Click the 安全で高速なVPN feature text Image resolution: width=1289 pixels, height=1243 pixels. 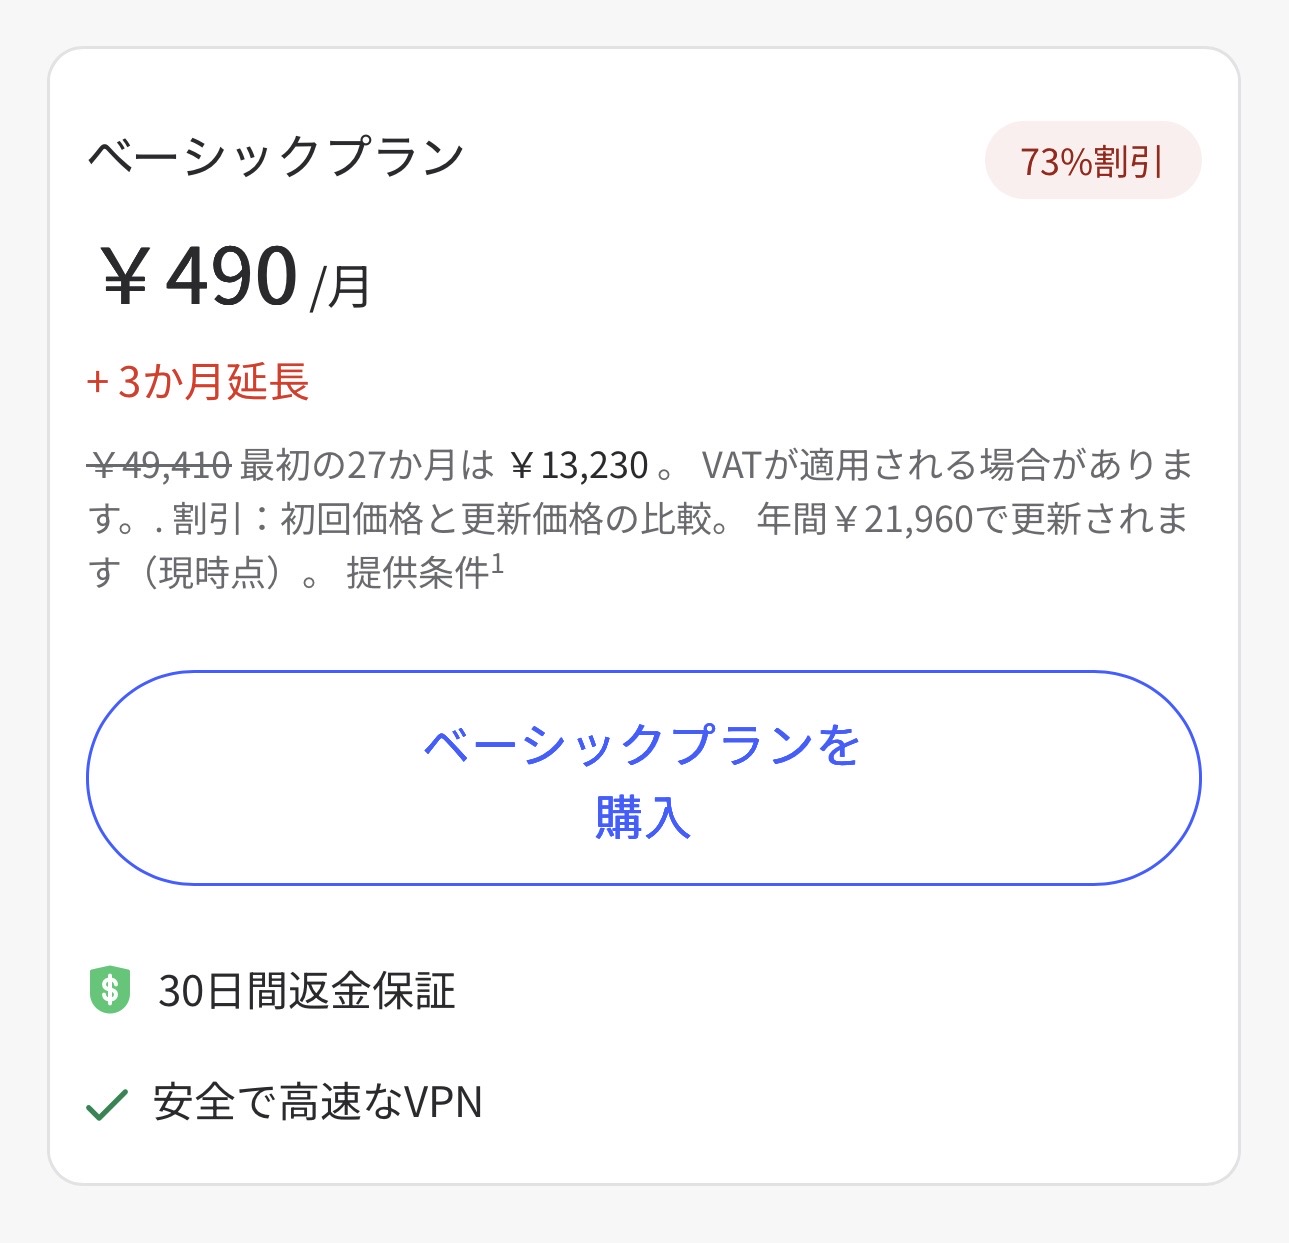coord(318,1103)
